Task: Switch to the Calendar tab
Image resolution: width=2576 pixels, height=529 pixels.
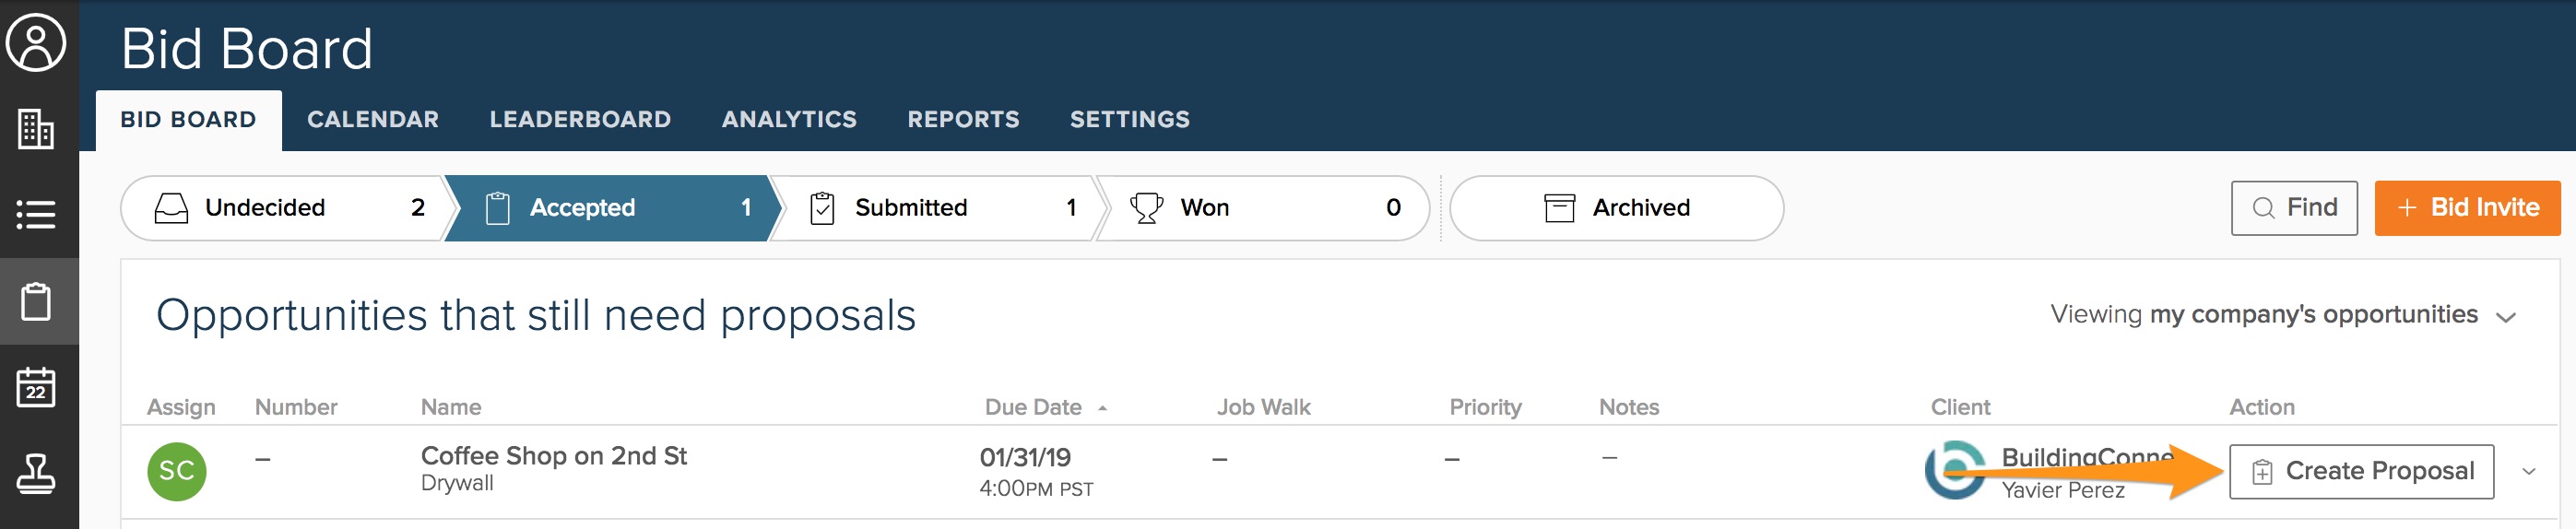Action: (373, 120)
